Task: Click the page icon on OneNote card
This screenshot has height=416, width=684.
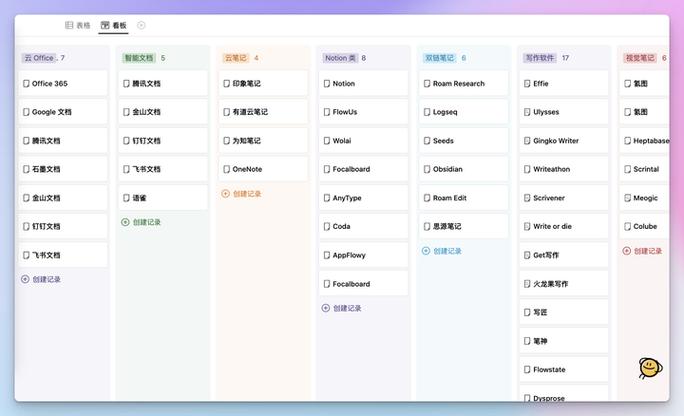Action: click(226, 169)
